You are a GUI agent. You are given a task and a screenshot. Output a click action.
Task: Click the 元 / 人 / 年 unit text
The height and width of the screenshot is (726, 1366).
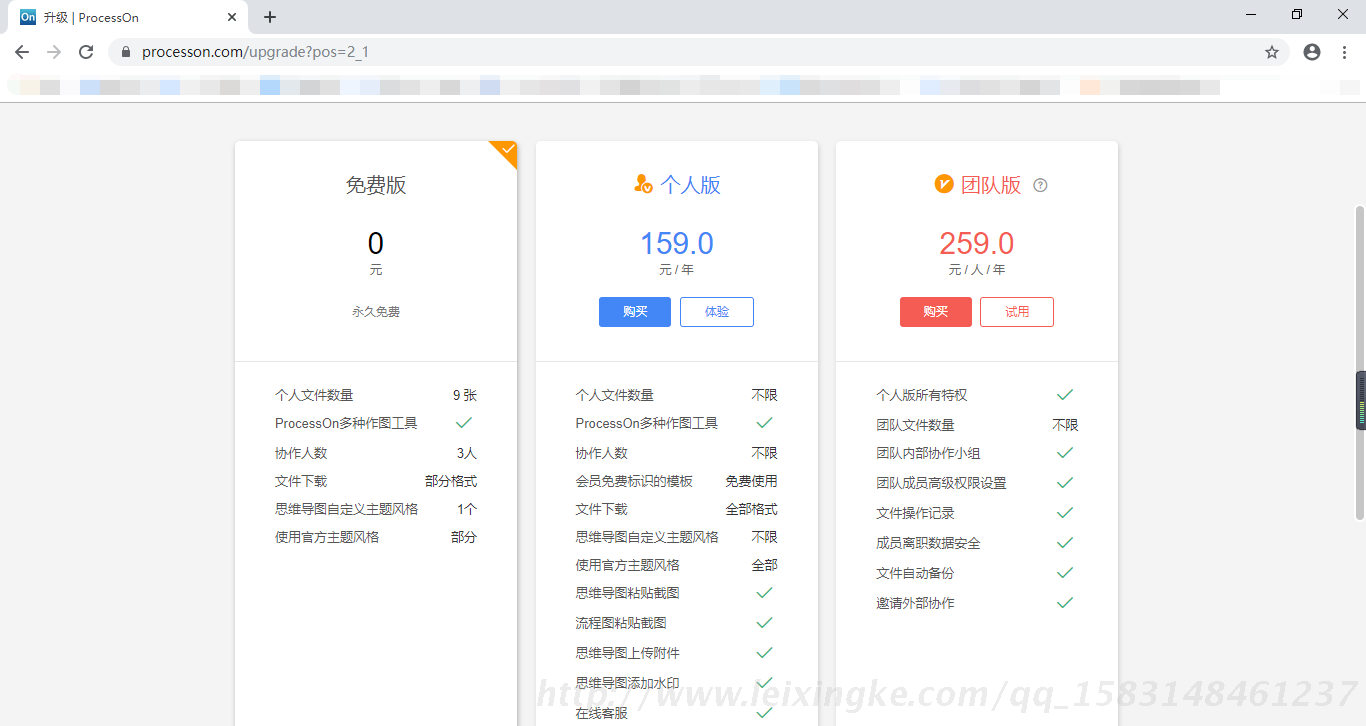click(x=977, y=270)
